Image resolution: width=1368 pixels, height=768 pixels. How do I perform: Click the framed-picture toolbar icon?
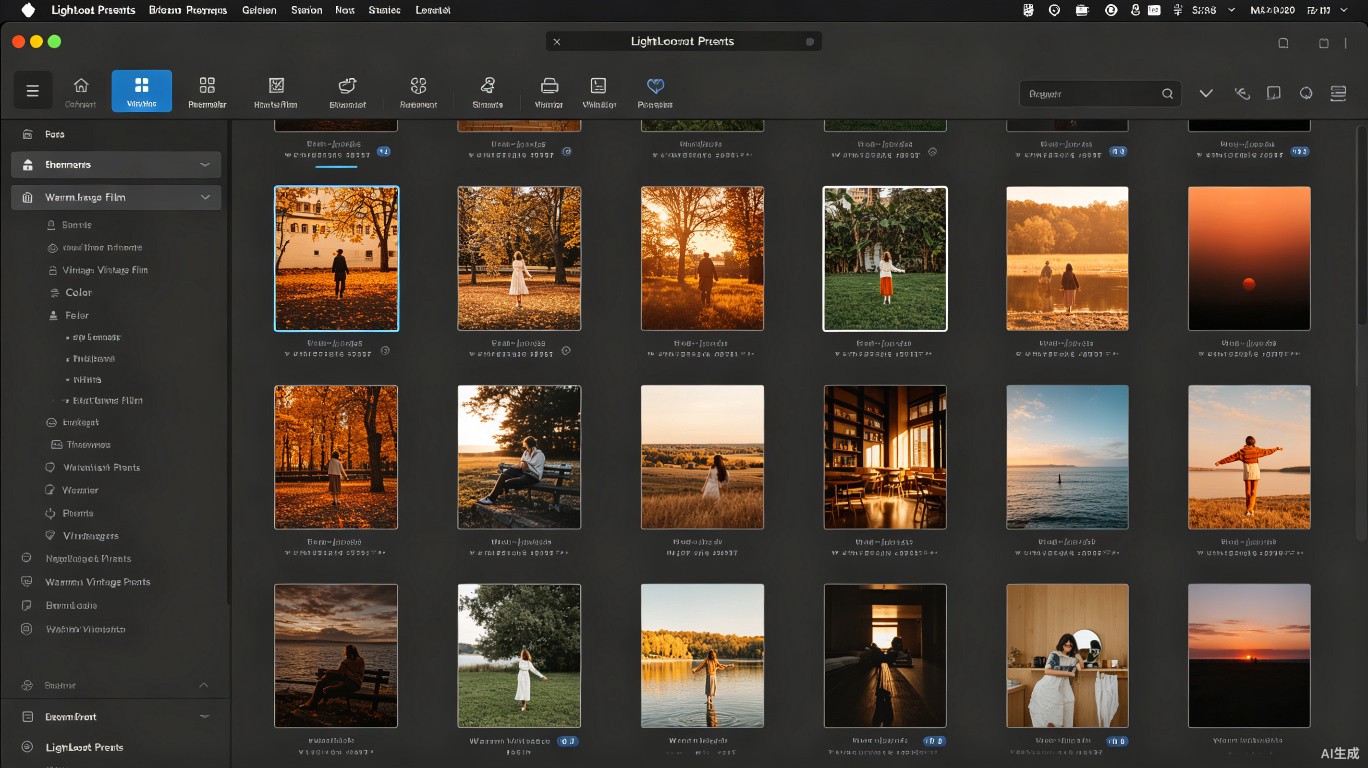(598, 86)
